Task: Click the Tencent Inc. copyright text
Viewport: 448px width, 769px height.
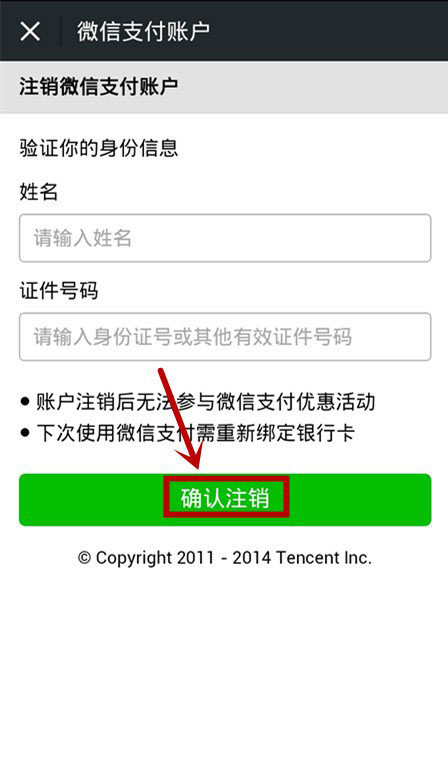Action: point(225,558)
